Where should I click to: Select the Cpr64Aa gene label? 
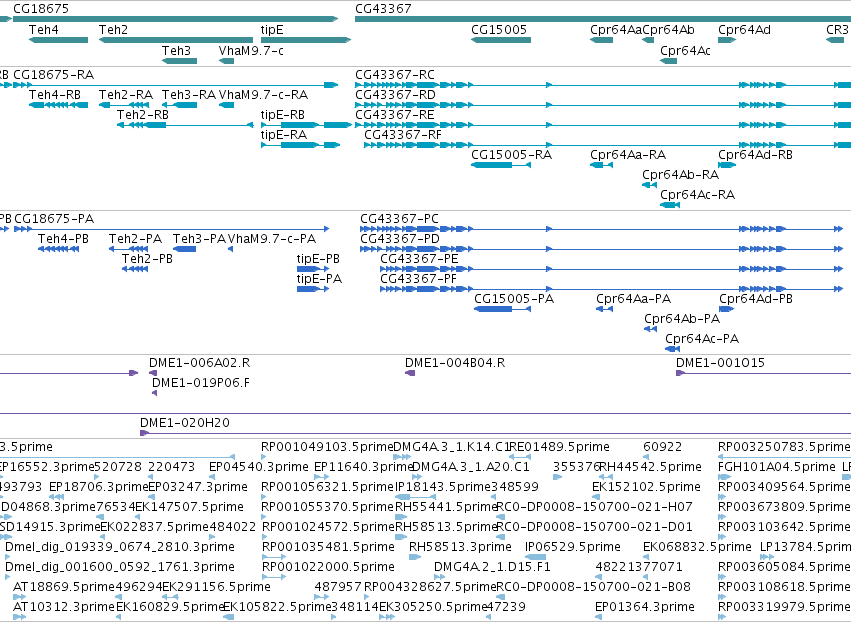pyautogui.click(x=616, y=30)
